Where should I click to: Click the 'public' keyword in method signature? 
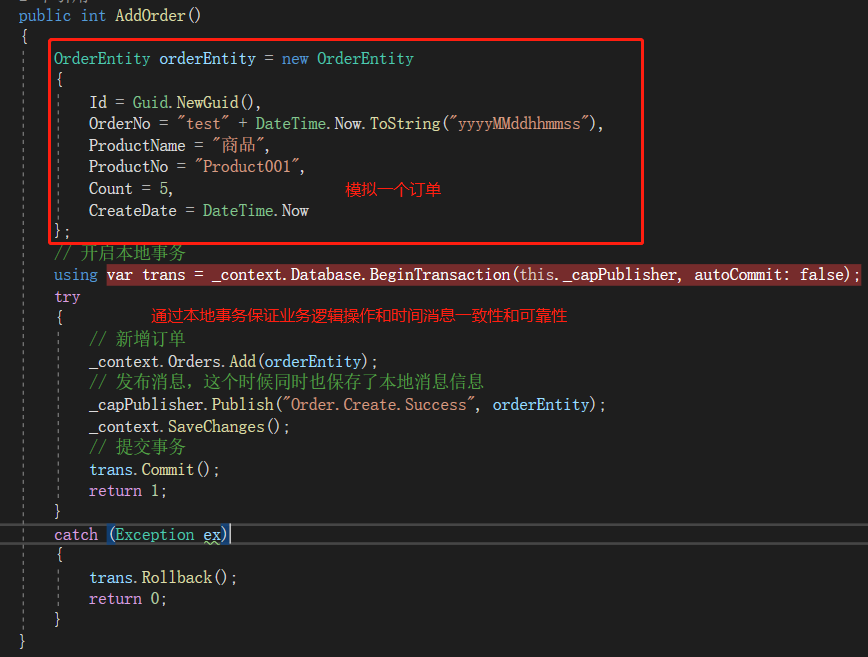click(45, 15)
